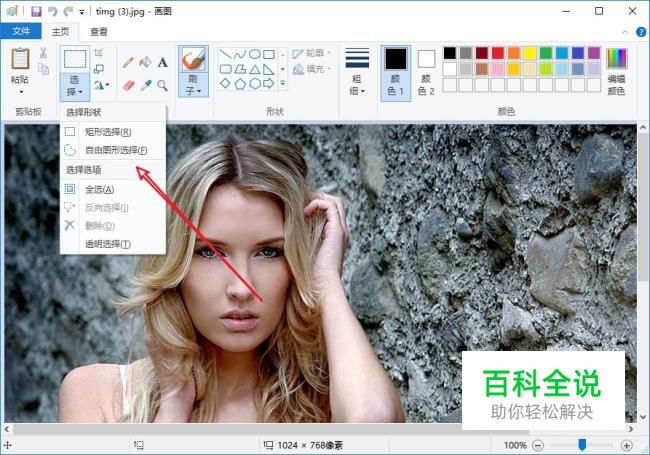This screenshot has width=650, height=455.
Task: Select the Right arrow shape
Action: (269, 84)
